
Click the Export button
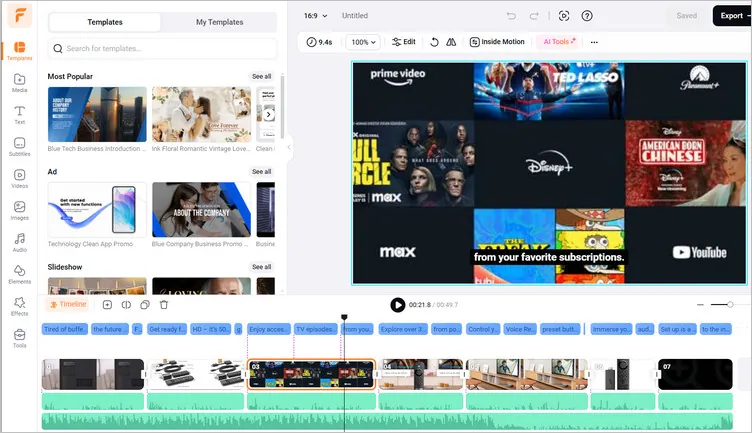732,16
